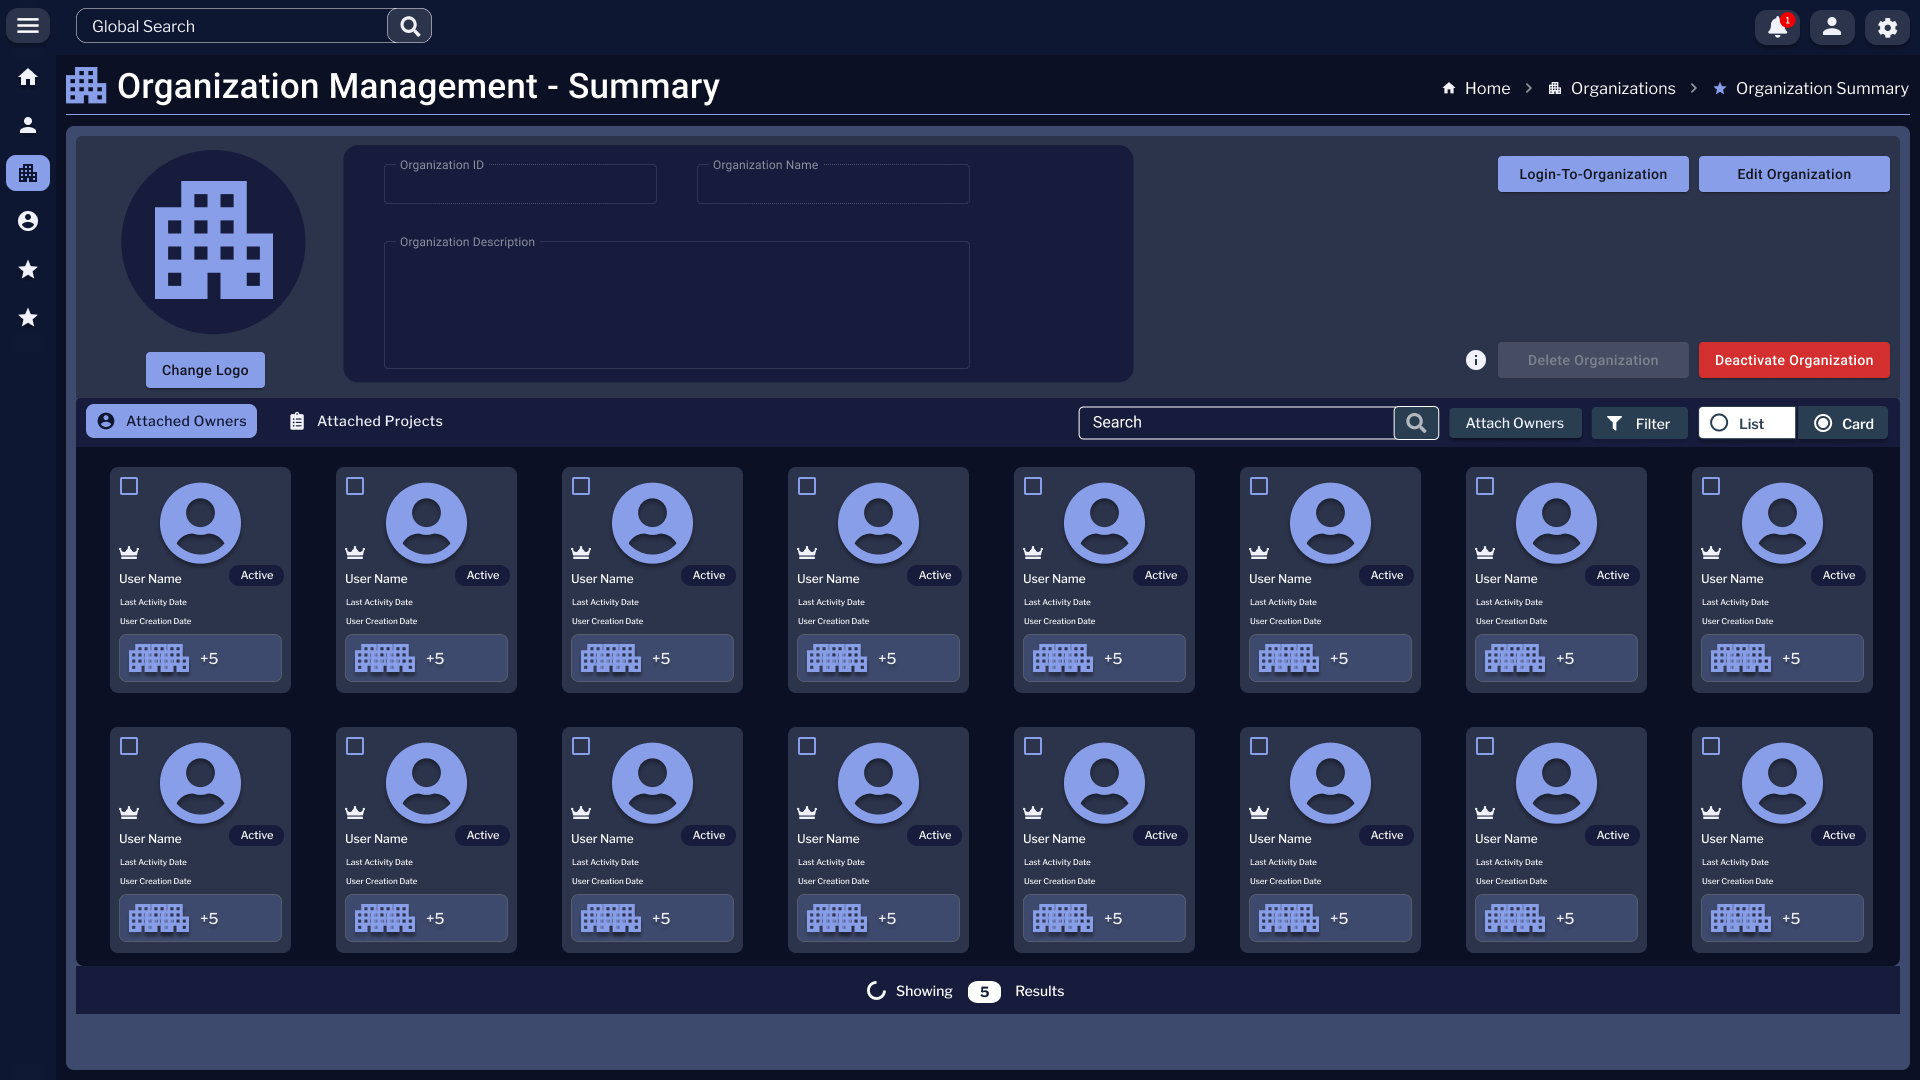The width and height of the screenshot is (1920, 1080).
Task: Go to Organizations breadcrumb
Action: tap(1611, 88)
